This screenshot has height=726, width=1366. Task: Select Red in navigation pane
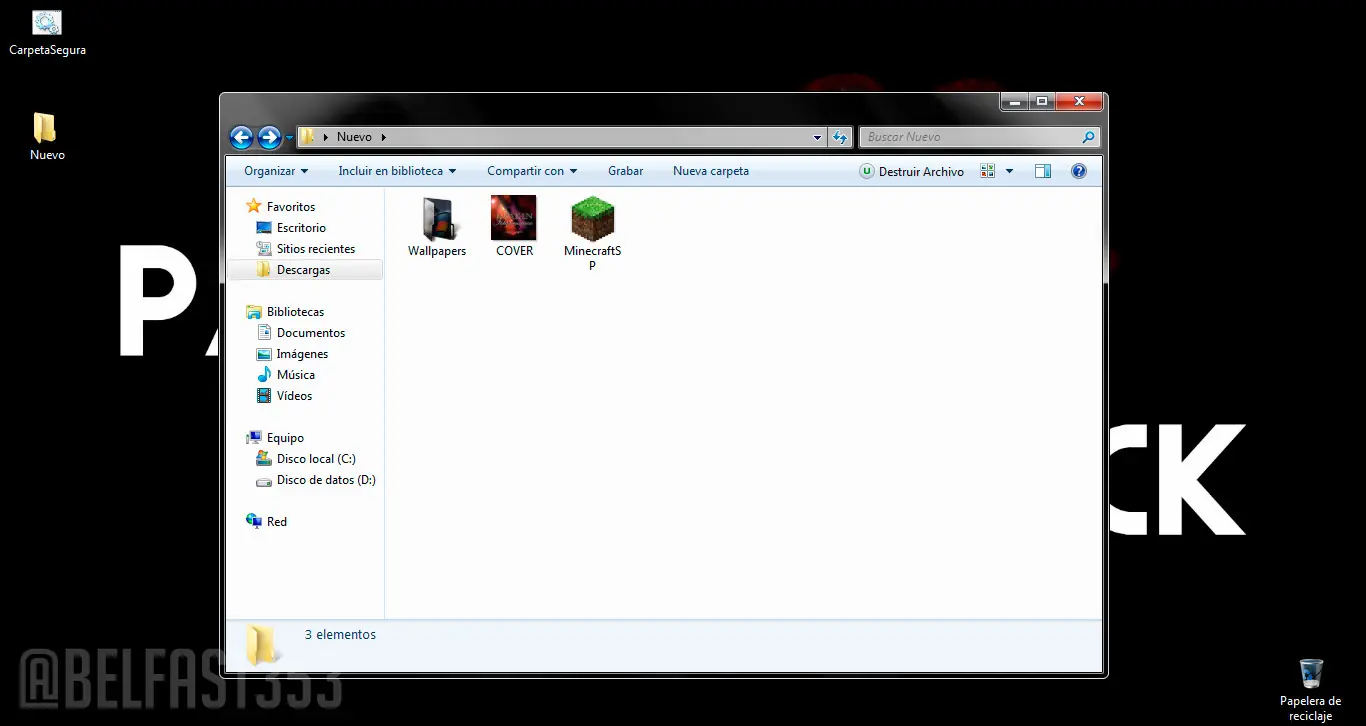coord(267,522)
